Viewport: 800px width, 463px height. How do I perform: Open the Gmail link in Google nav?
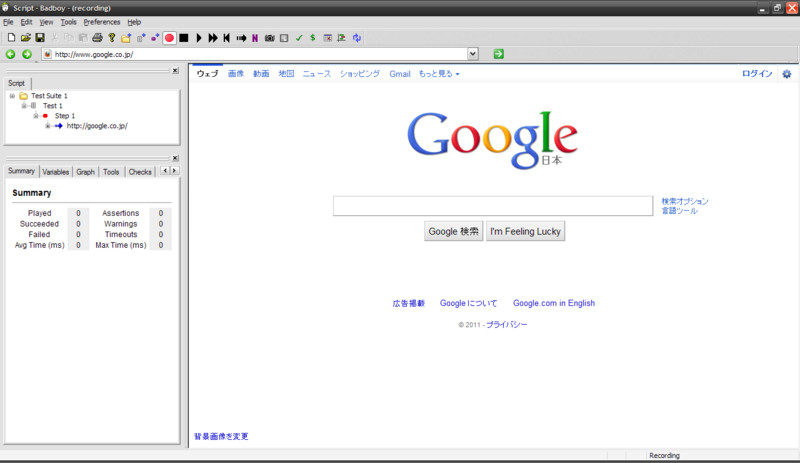click(399, 74)
